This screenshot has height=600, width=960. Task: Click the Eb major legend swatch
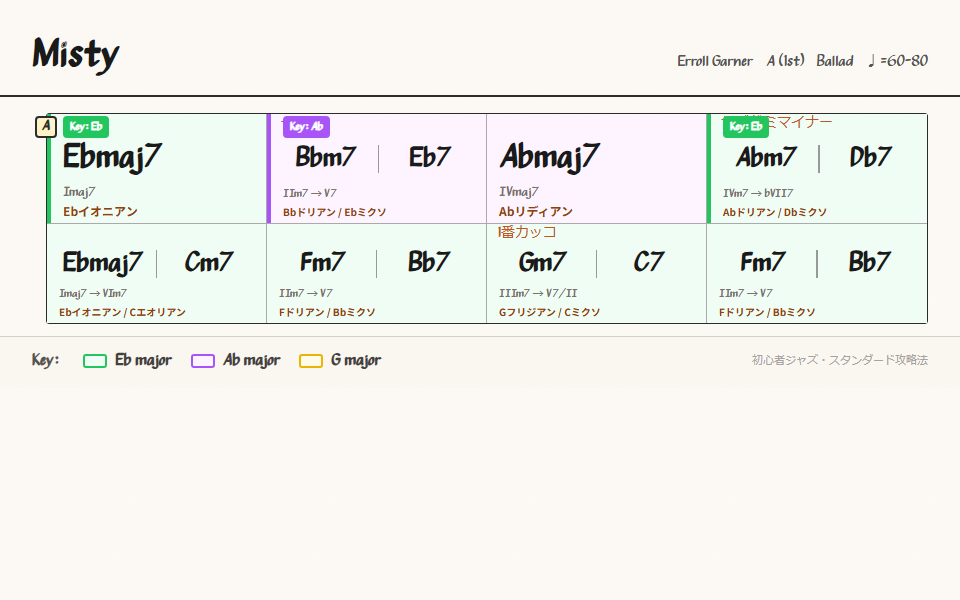pyautogui.click(x=95, y=361)
